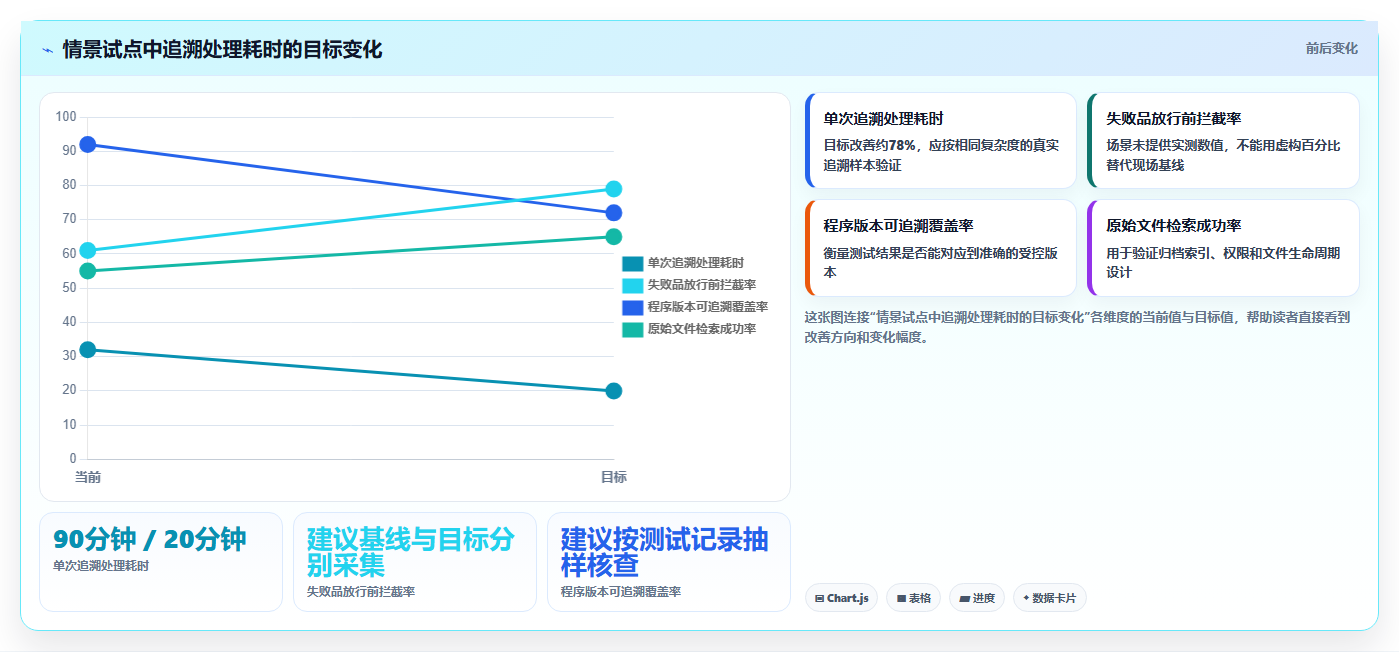Click the dark blue data point at 72 for 目标
The image size is (1399, 652).
click(x=614, y=213)
